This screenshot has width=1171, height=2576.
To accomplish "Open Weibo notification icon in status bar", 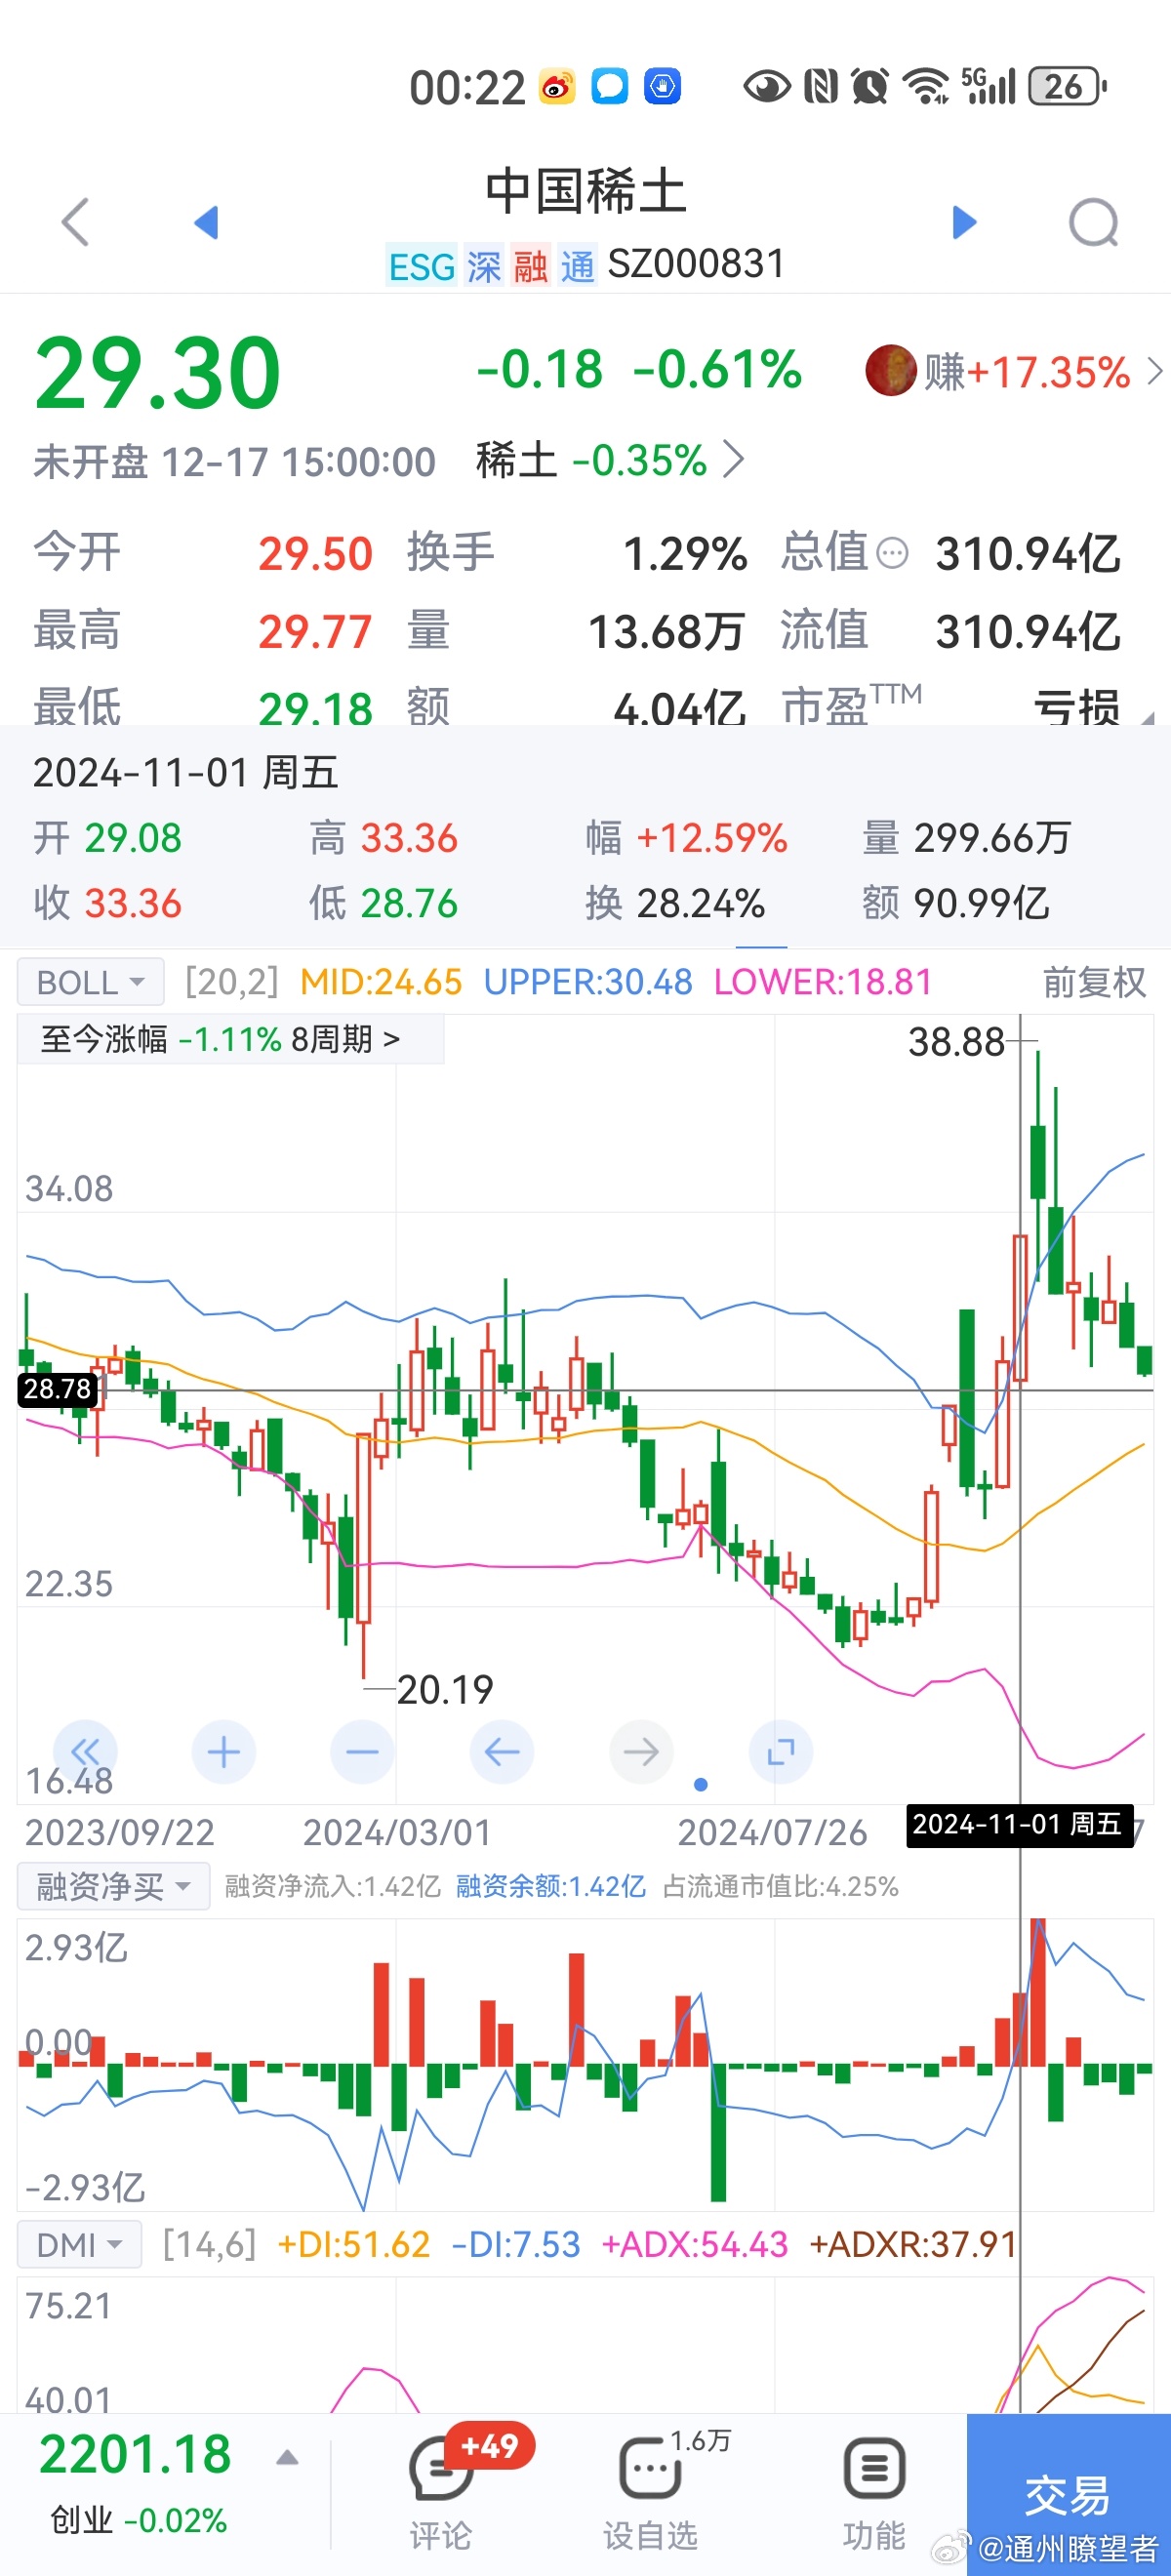I will [x=557, y=87].
